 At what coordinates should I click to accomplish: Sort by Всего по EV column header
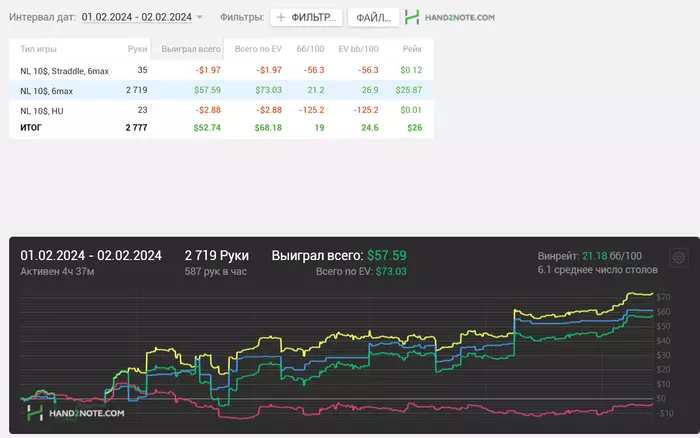pyautogui.click(x=258, y=49)
